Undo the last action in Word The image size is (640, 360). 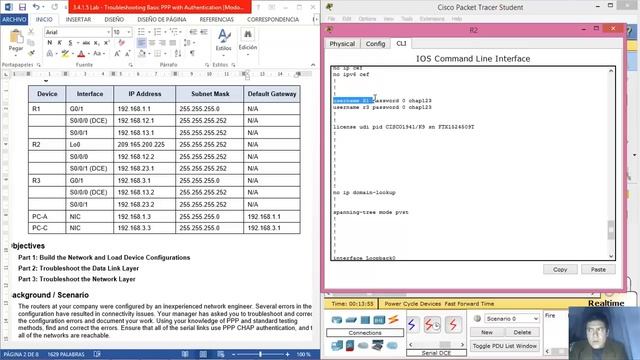(36, 7)
